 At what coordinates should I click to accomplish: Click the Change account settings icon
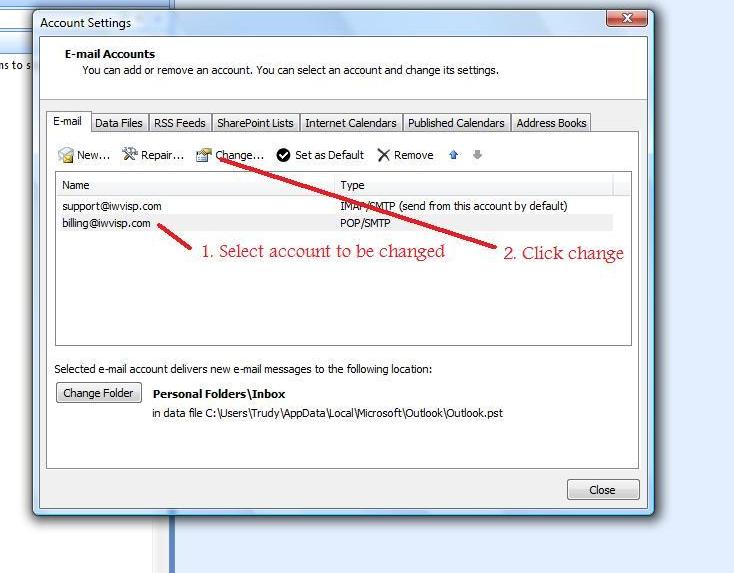click(x=204, y=155)
